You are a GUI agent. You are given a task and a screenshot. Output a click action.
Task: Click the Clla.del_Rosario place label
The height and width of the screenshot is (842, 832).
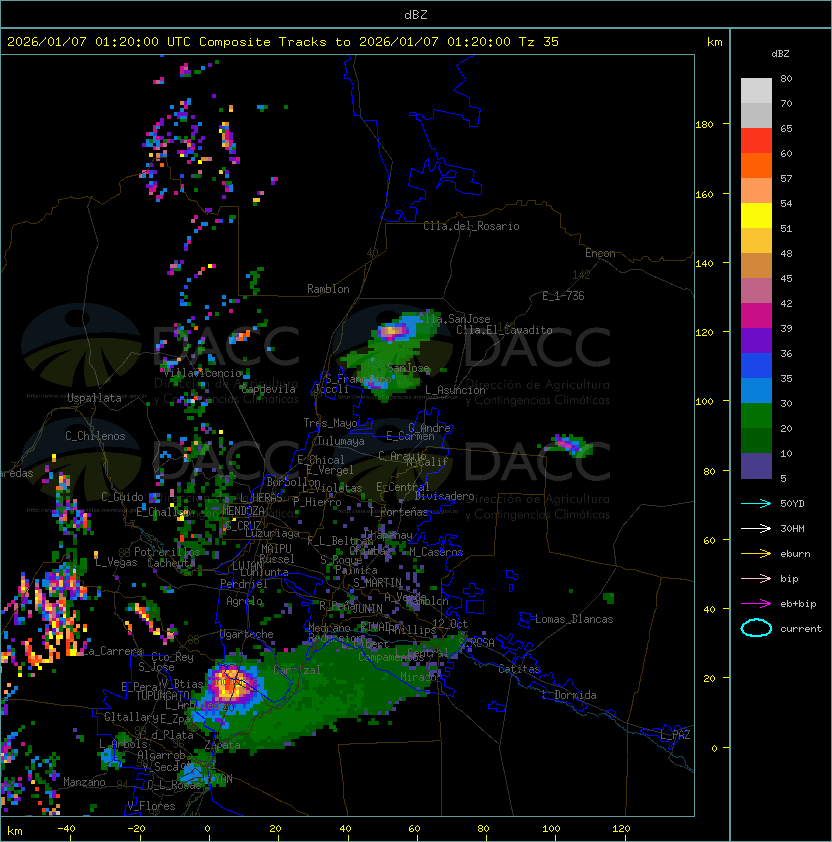pyautogui.click(x=471, y=226)
